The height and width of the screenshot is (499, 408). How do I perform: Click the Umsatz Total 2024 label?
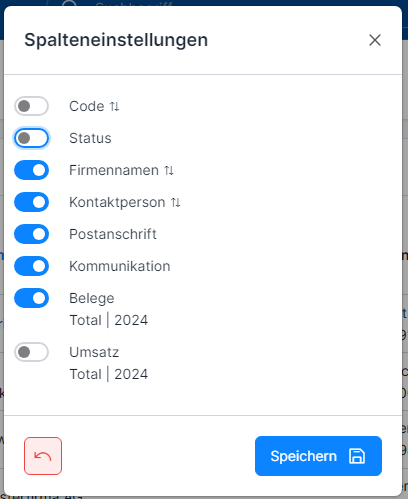click(x=108, y=363)
